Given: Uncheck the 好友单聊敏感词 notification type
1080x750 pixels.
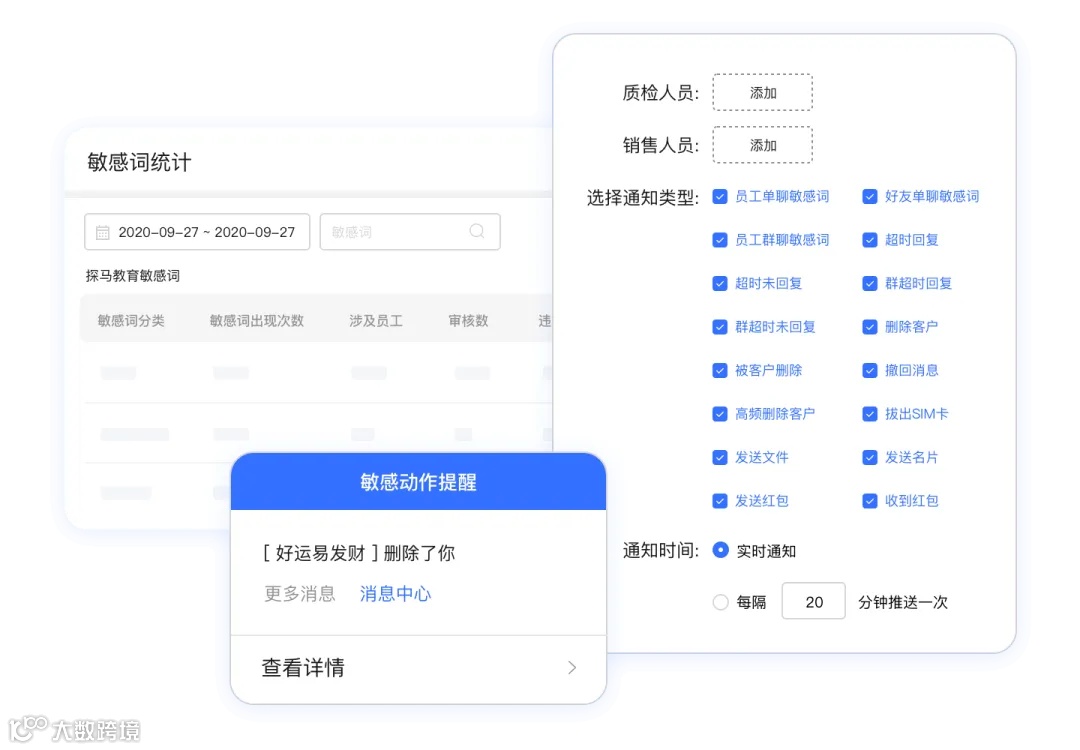Looking at the screenshot, I should [x=869, y=196].
